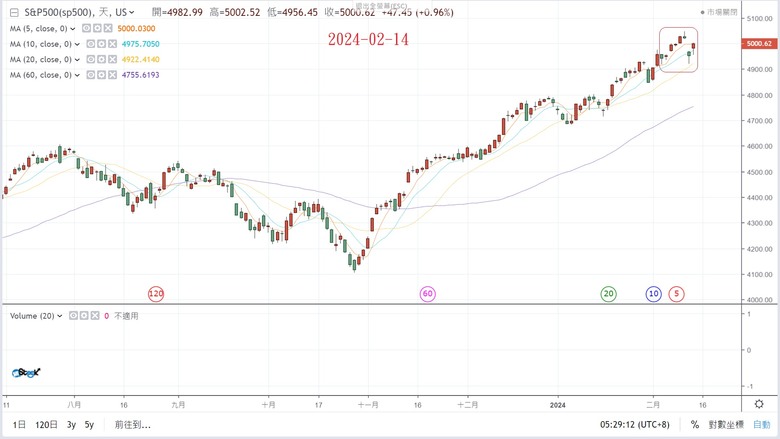
Task: Remove the MA 20 indicator with its X icon
Action: 112,59
